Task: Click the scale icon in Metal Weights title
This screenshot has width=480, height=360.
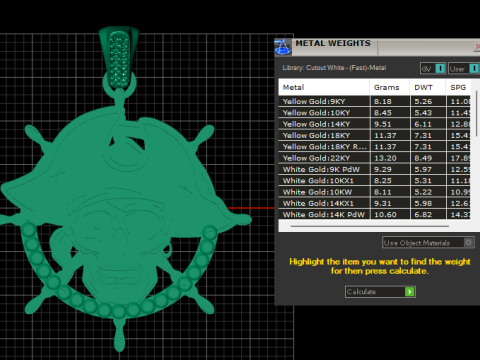Action: (283, 47)
